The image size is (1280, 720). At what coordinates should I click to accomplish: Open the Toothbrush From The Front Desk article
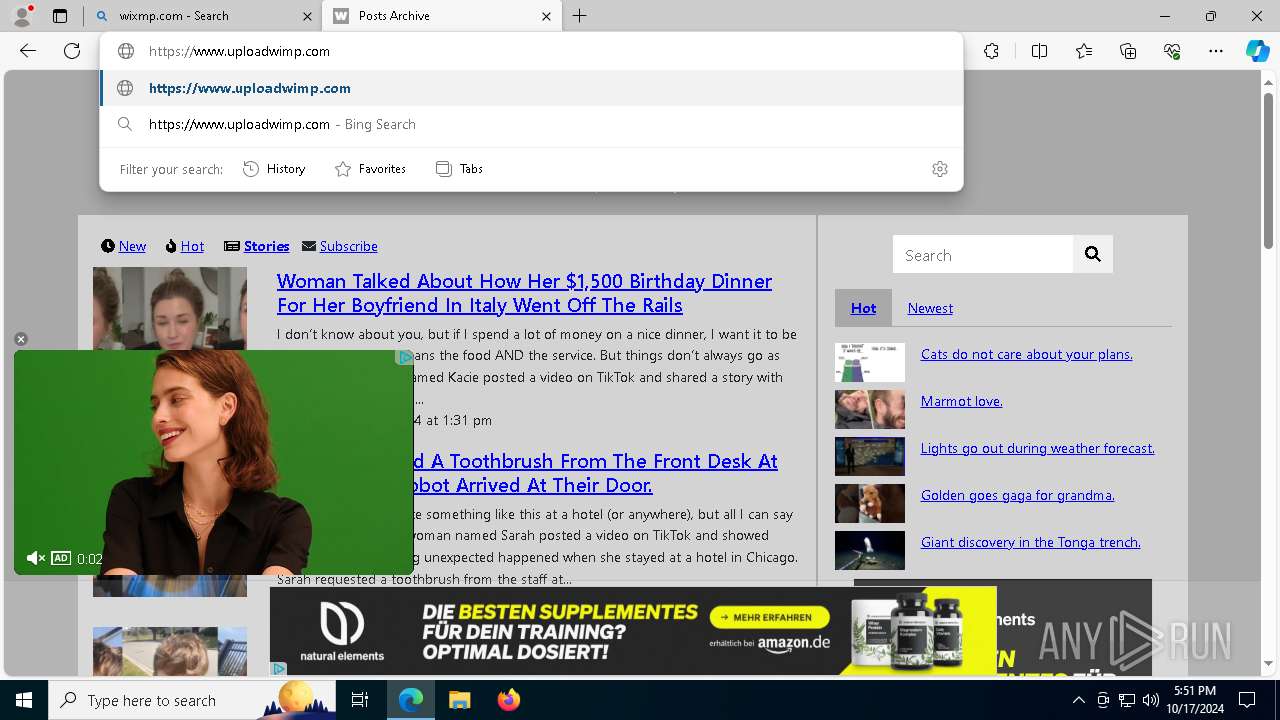click(595, 473)
